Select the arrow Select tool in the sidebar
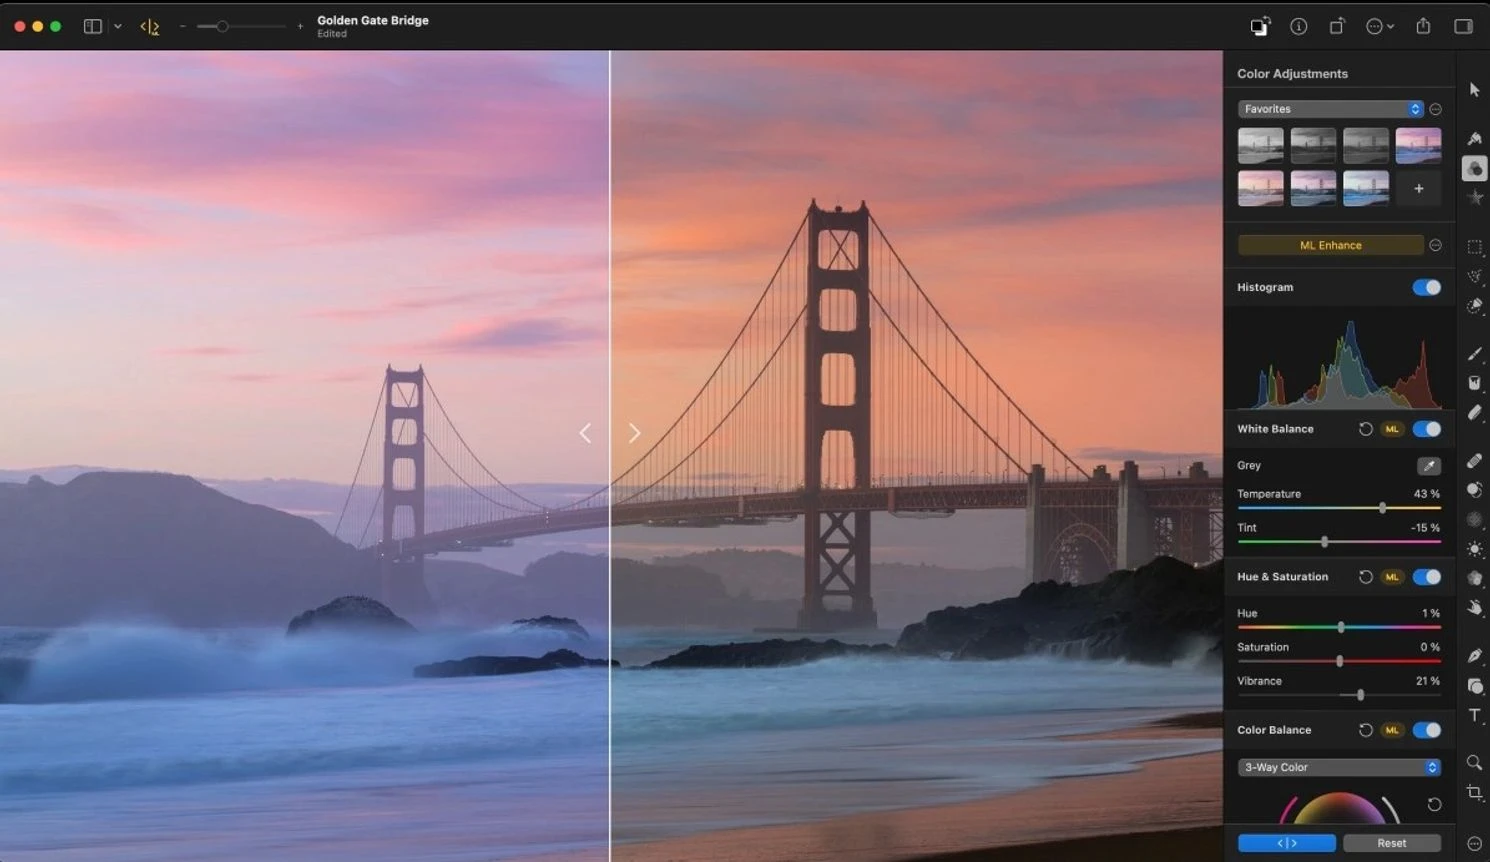 (1475, 89)
